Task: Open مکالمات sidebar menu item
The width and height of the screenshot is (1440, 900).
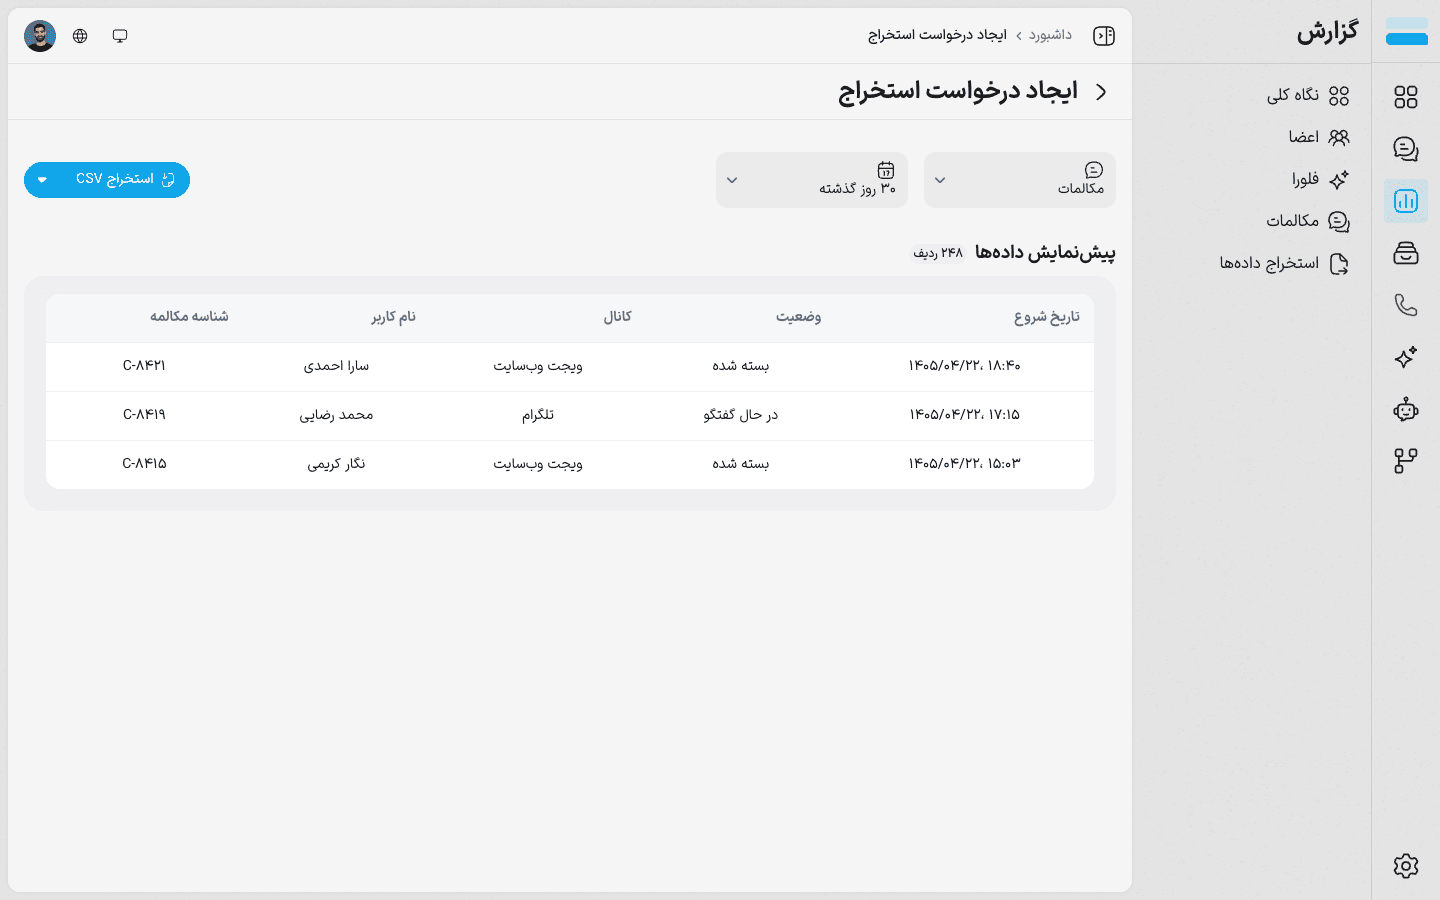Action: point(1308,221)
